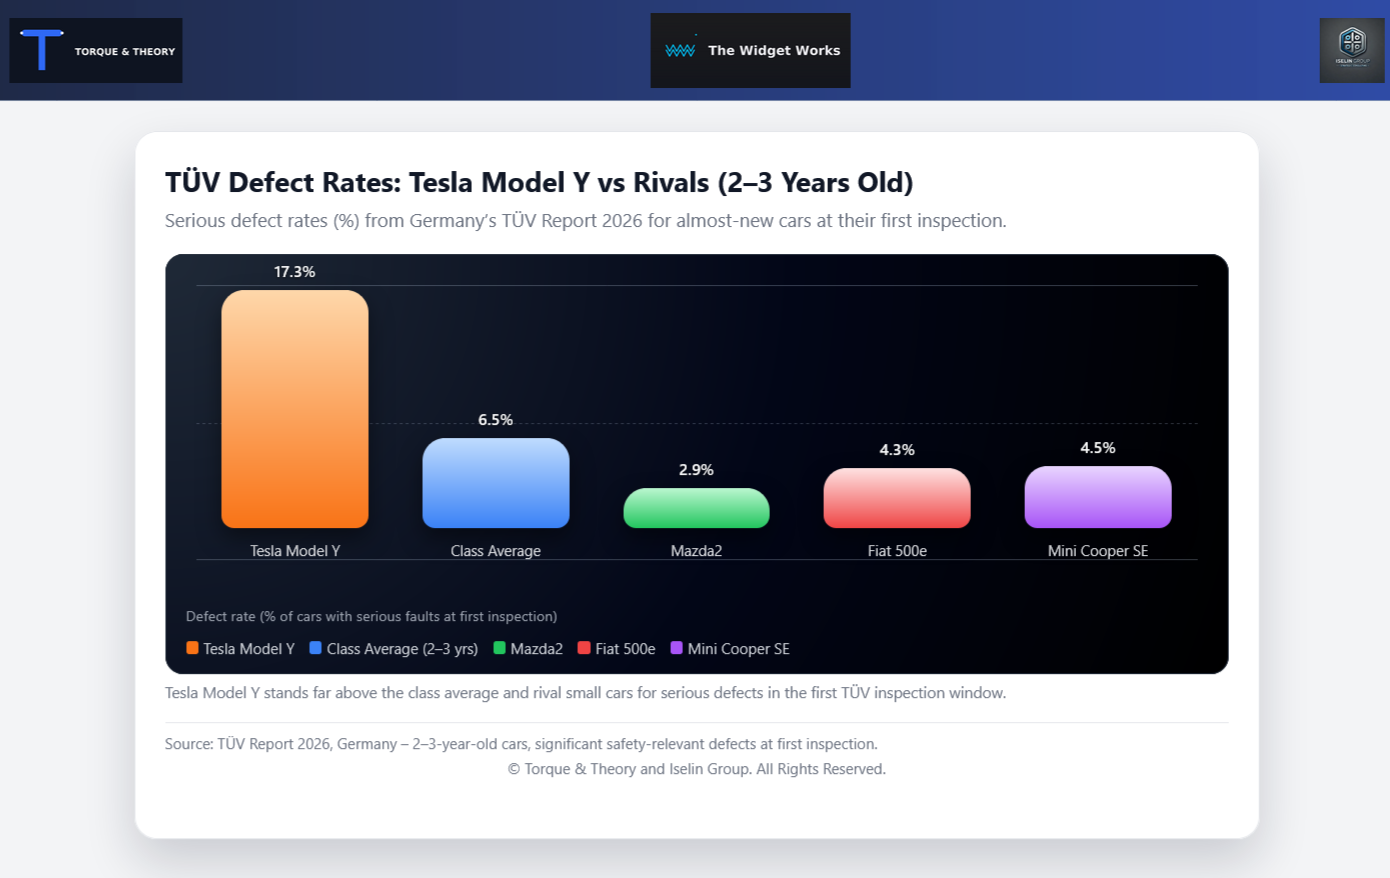
Task: Click the 17.3% value label
Action: (295, 272)
